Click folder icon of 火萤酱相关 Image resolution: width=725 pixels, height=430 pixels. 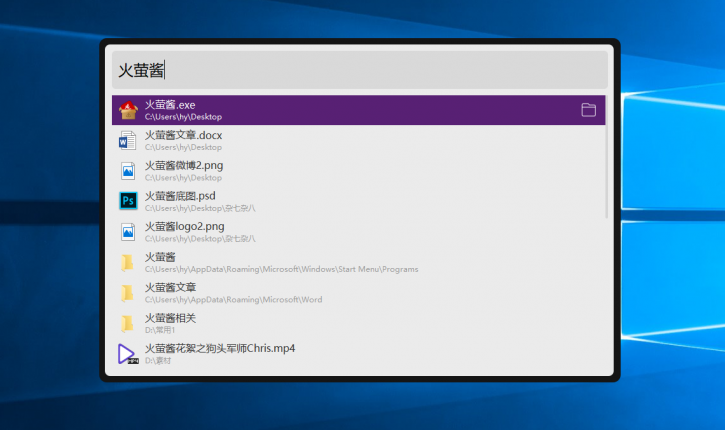(x=127, y=324)
